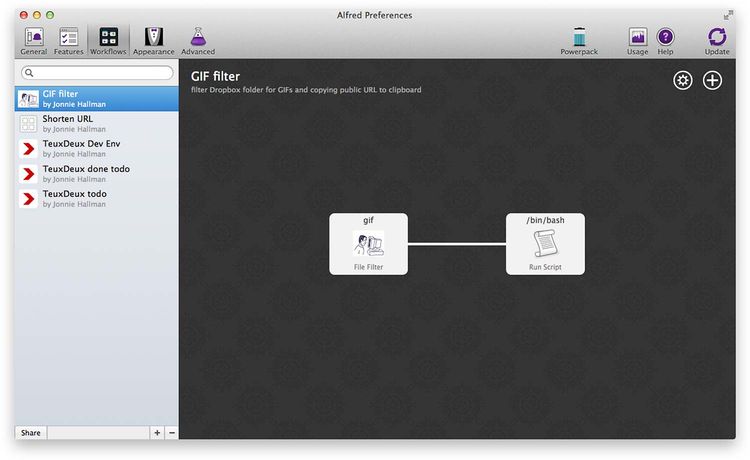Open the General preferences tab
Screen dimensions: 750x460
click(x=33, y=41)
